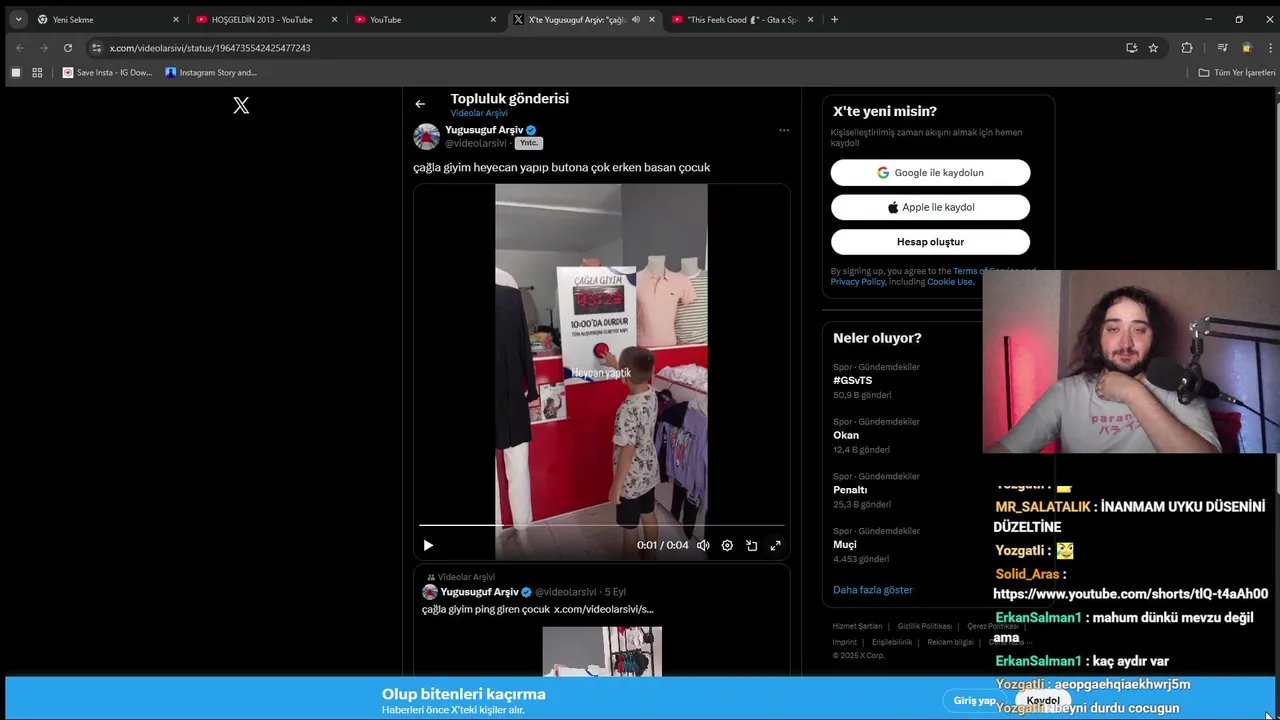Open the Chrome apps grid in the bookmarks bar
This screenshot has width=1280, height=720.
click(x=37, y=72)
